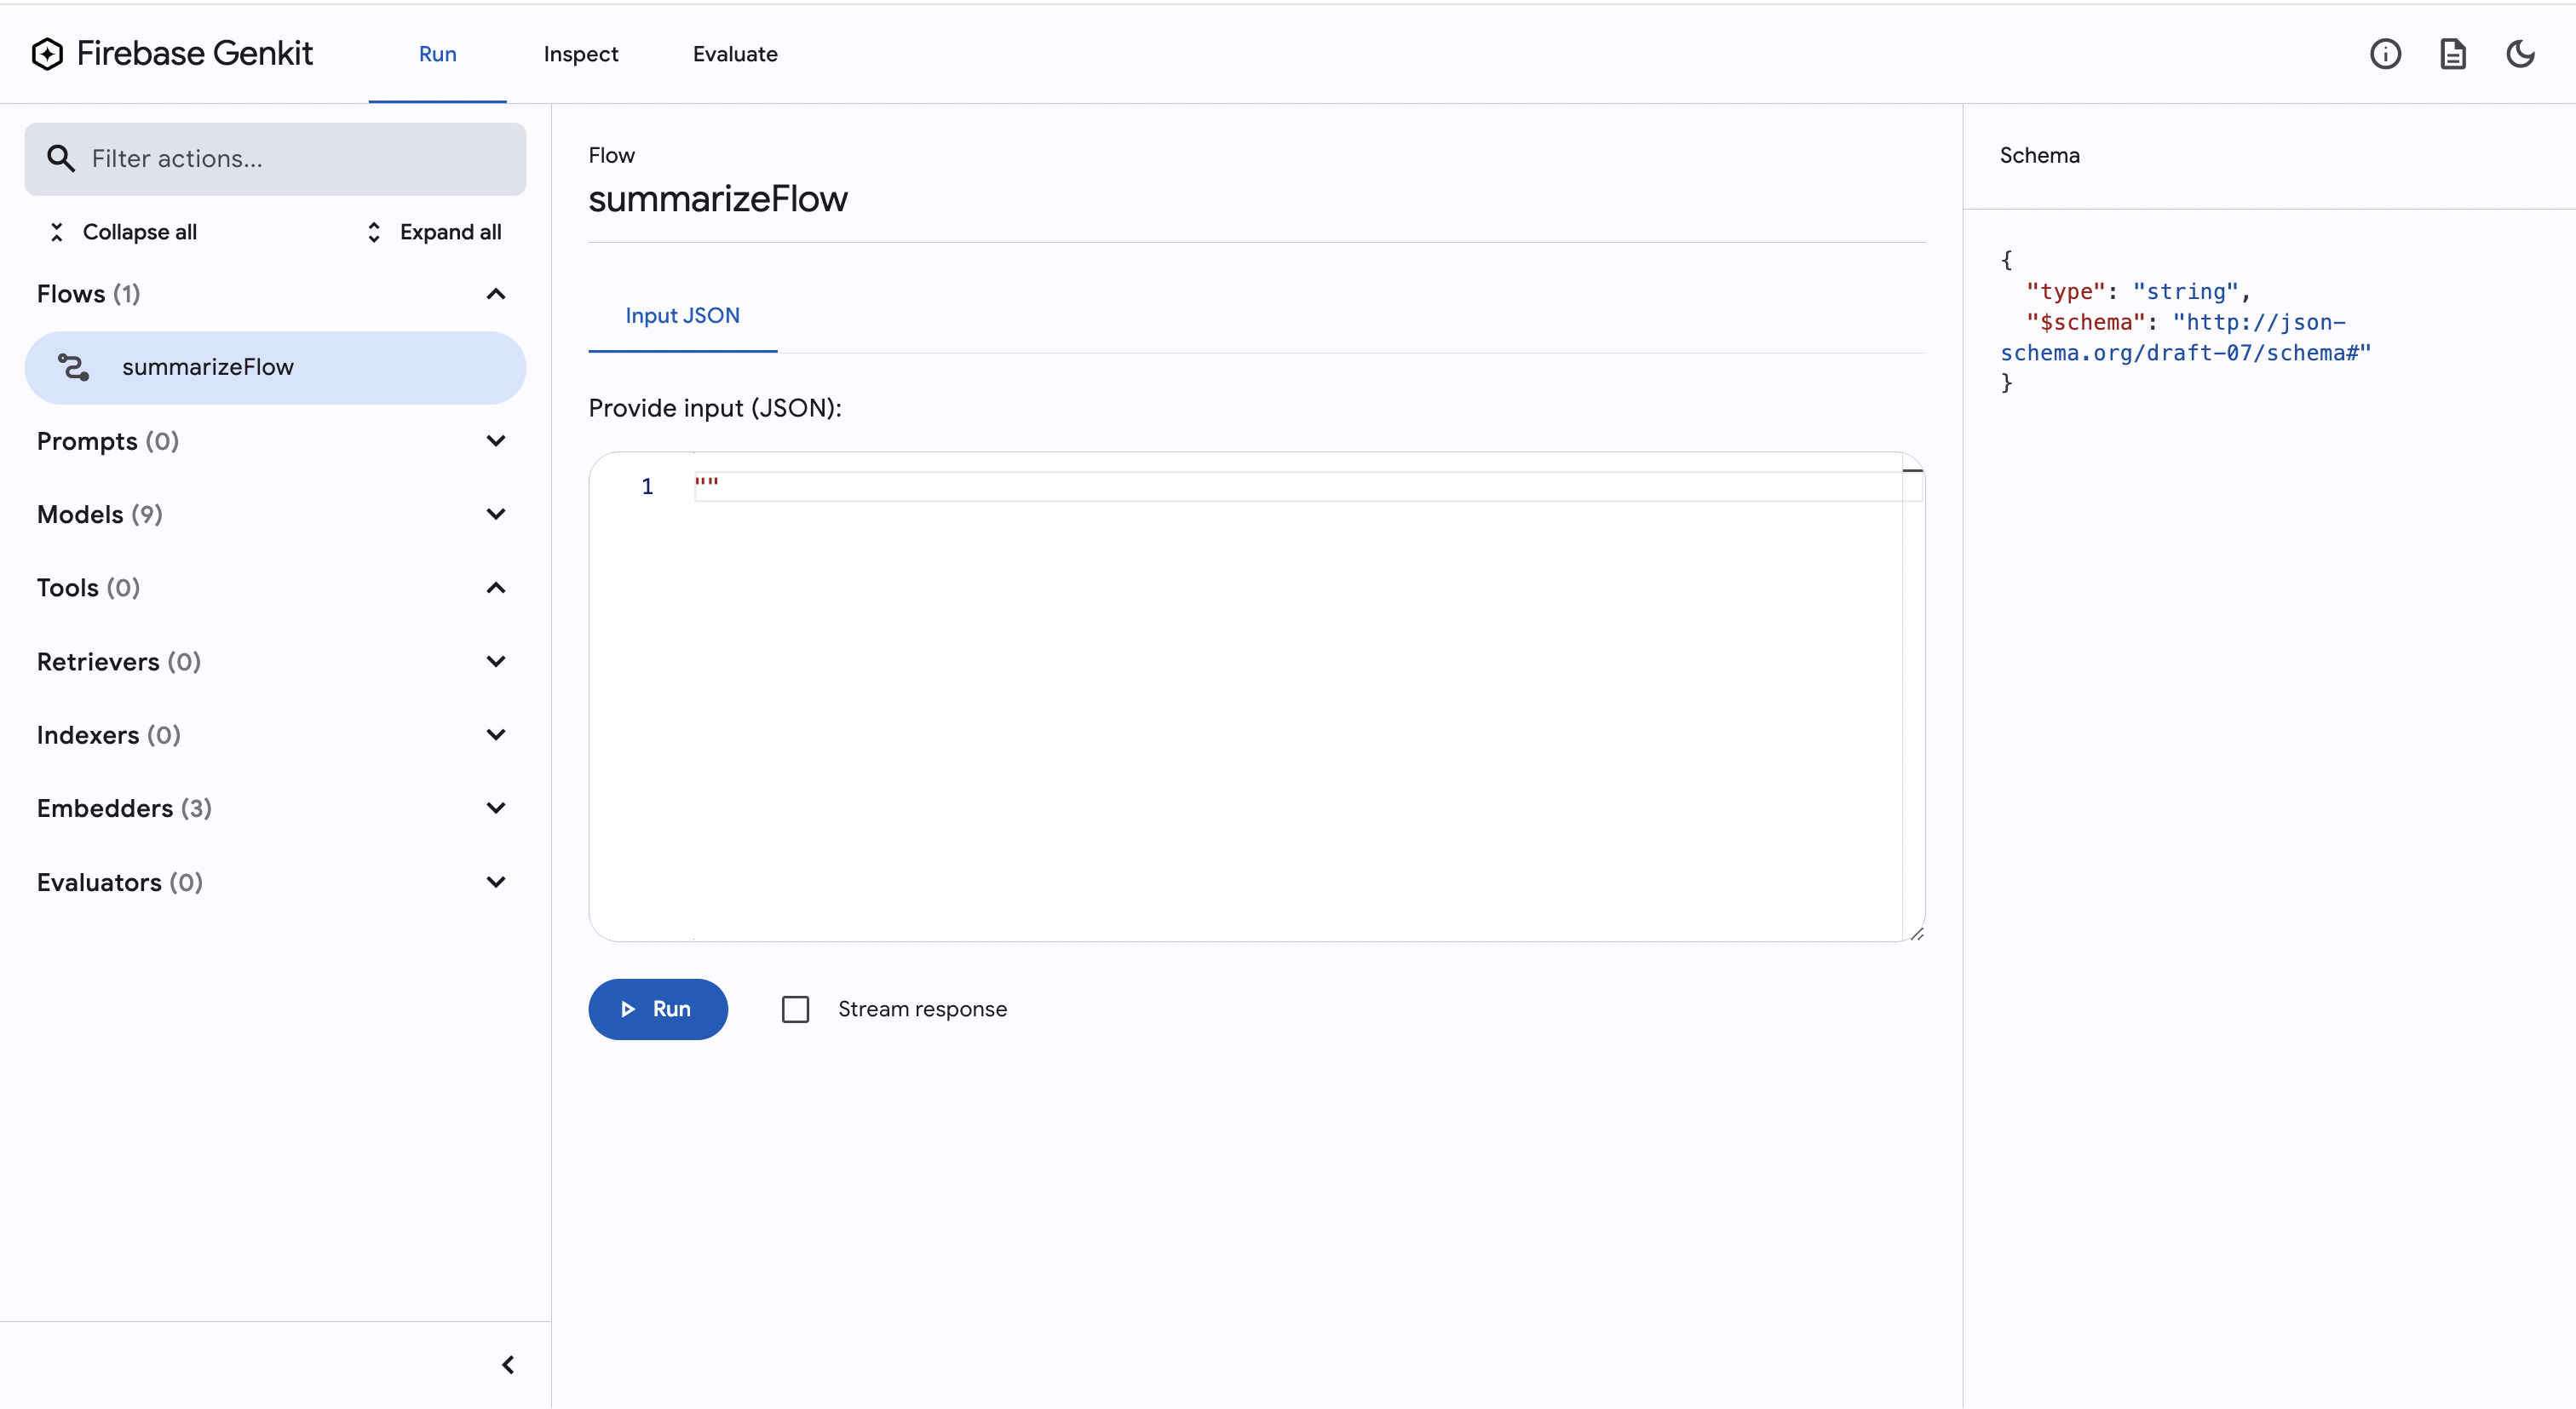Click the search magnifier icon

pos(61,159)
